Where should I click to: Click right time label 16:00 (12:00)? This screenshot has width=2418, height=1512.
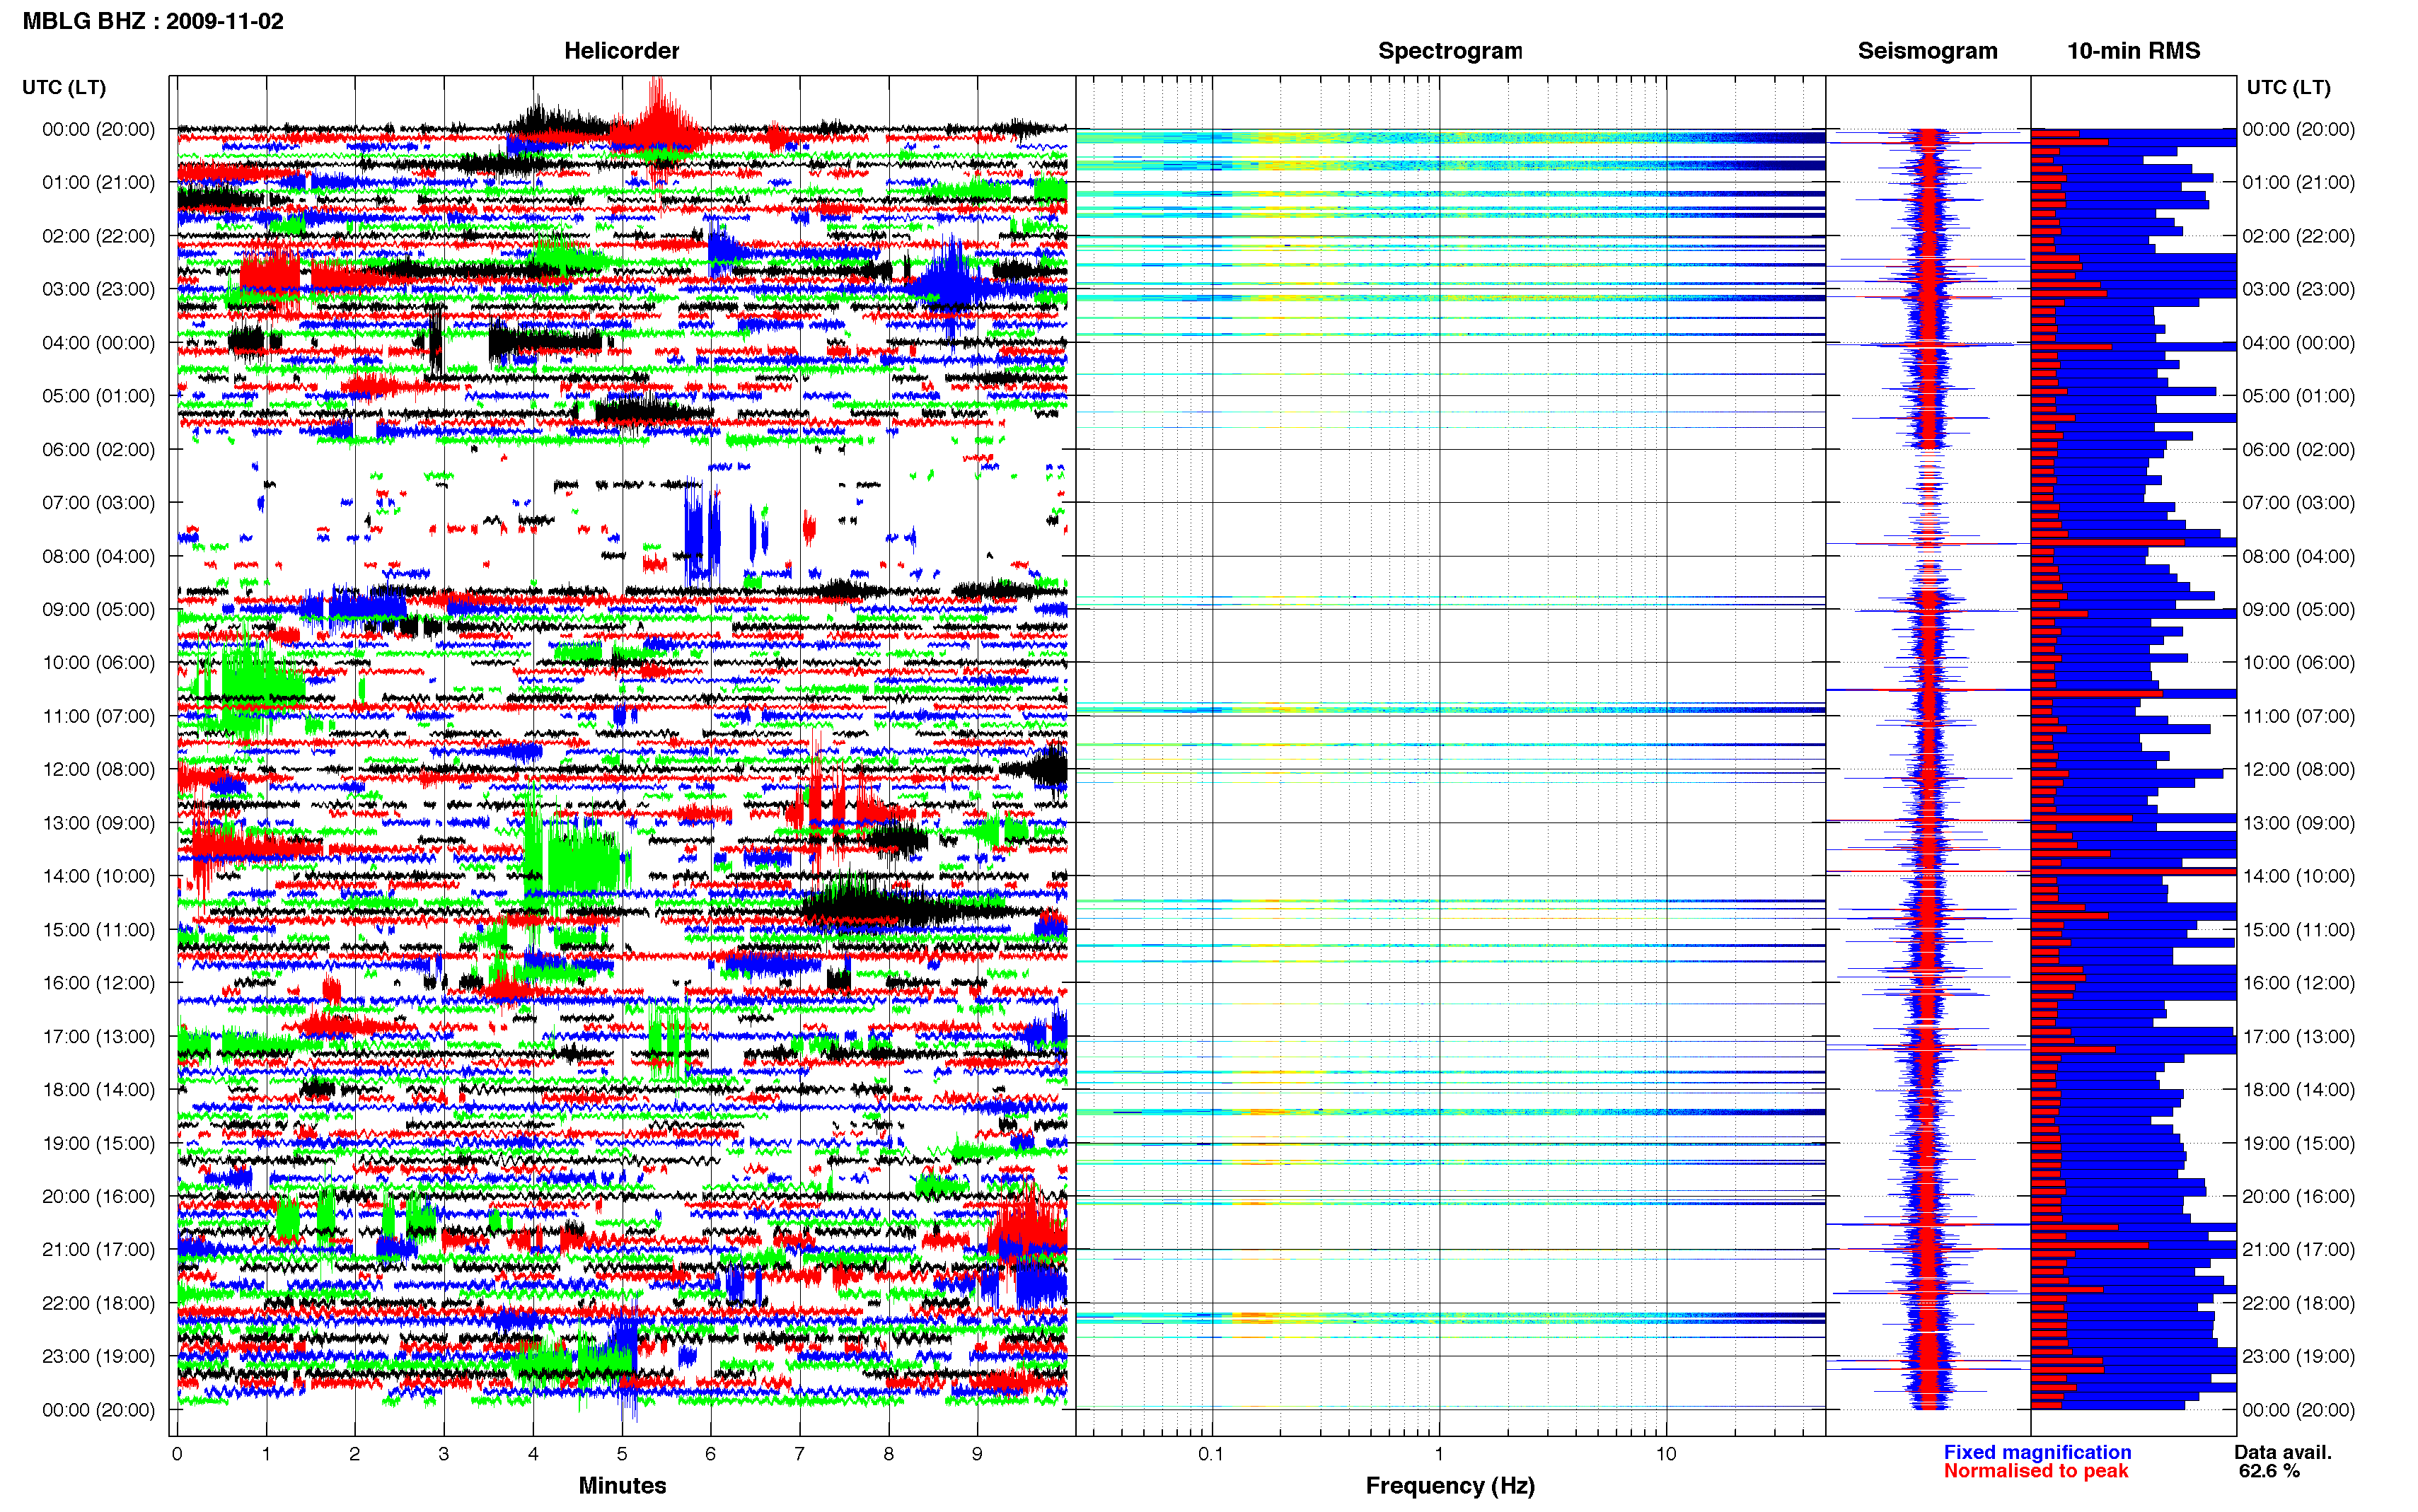click(x=2298, y=983)
